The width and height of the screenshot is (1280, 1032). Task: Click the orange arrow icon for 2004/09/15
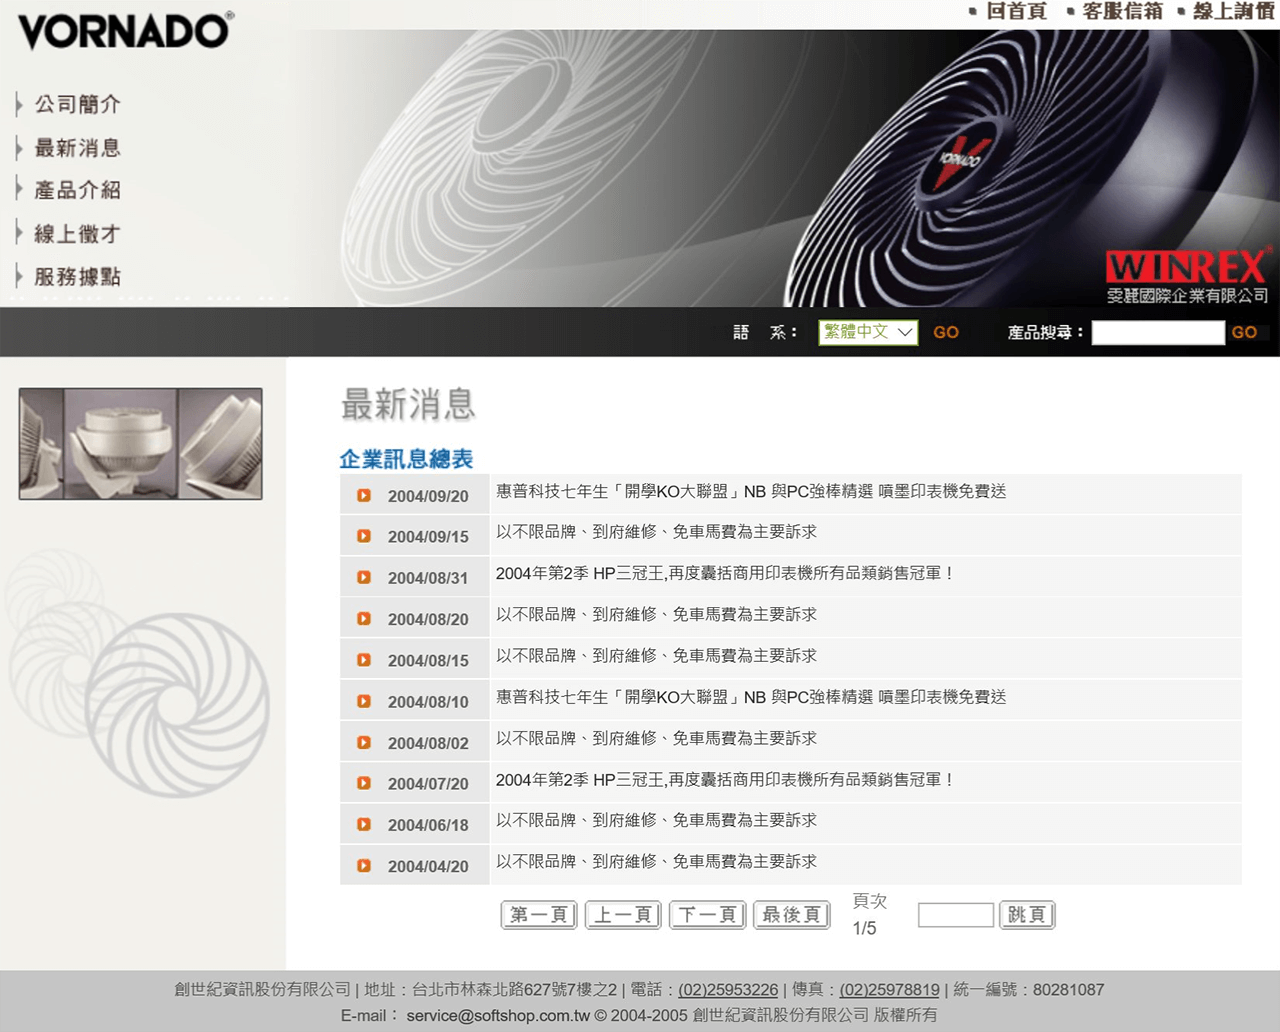click(364, 537)
